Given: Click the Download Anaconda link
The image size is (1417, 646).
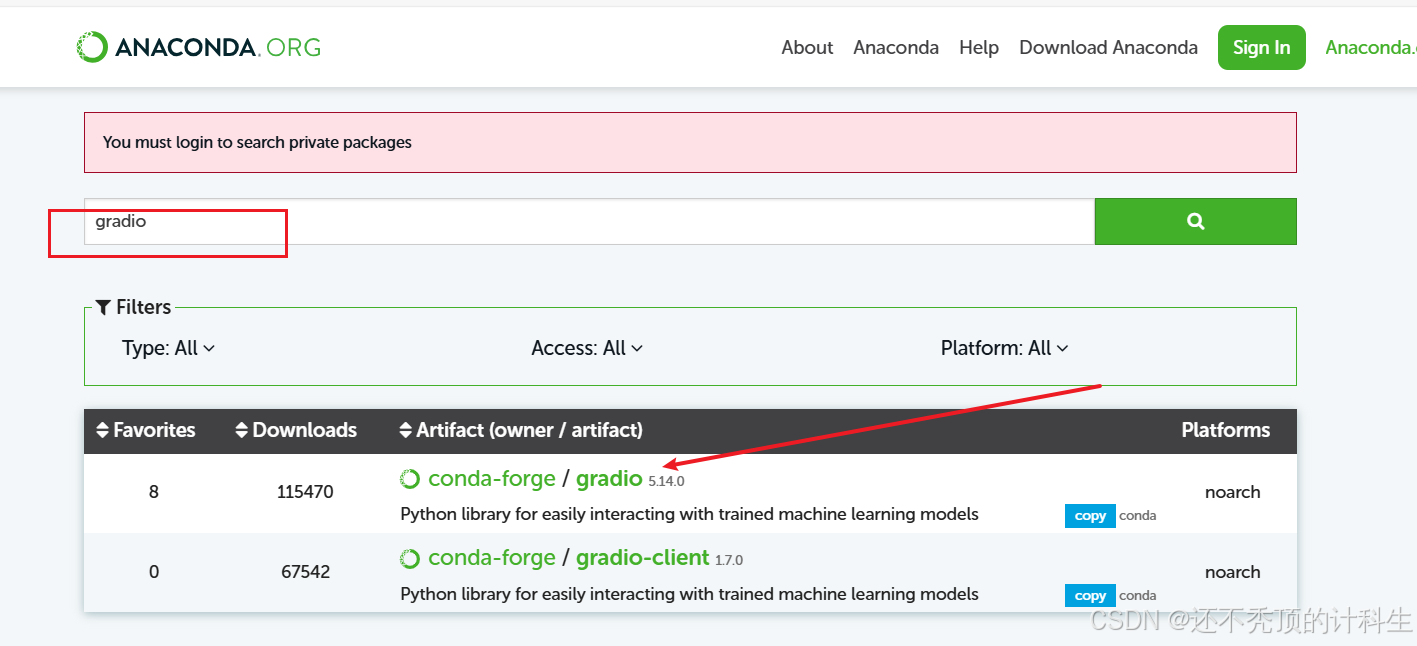Looking at the screenshot, I should 1108,47.
